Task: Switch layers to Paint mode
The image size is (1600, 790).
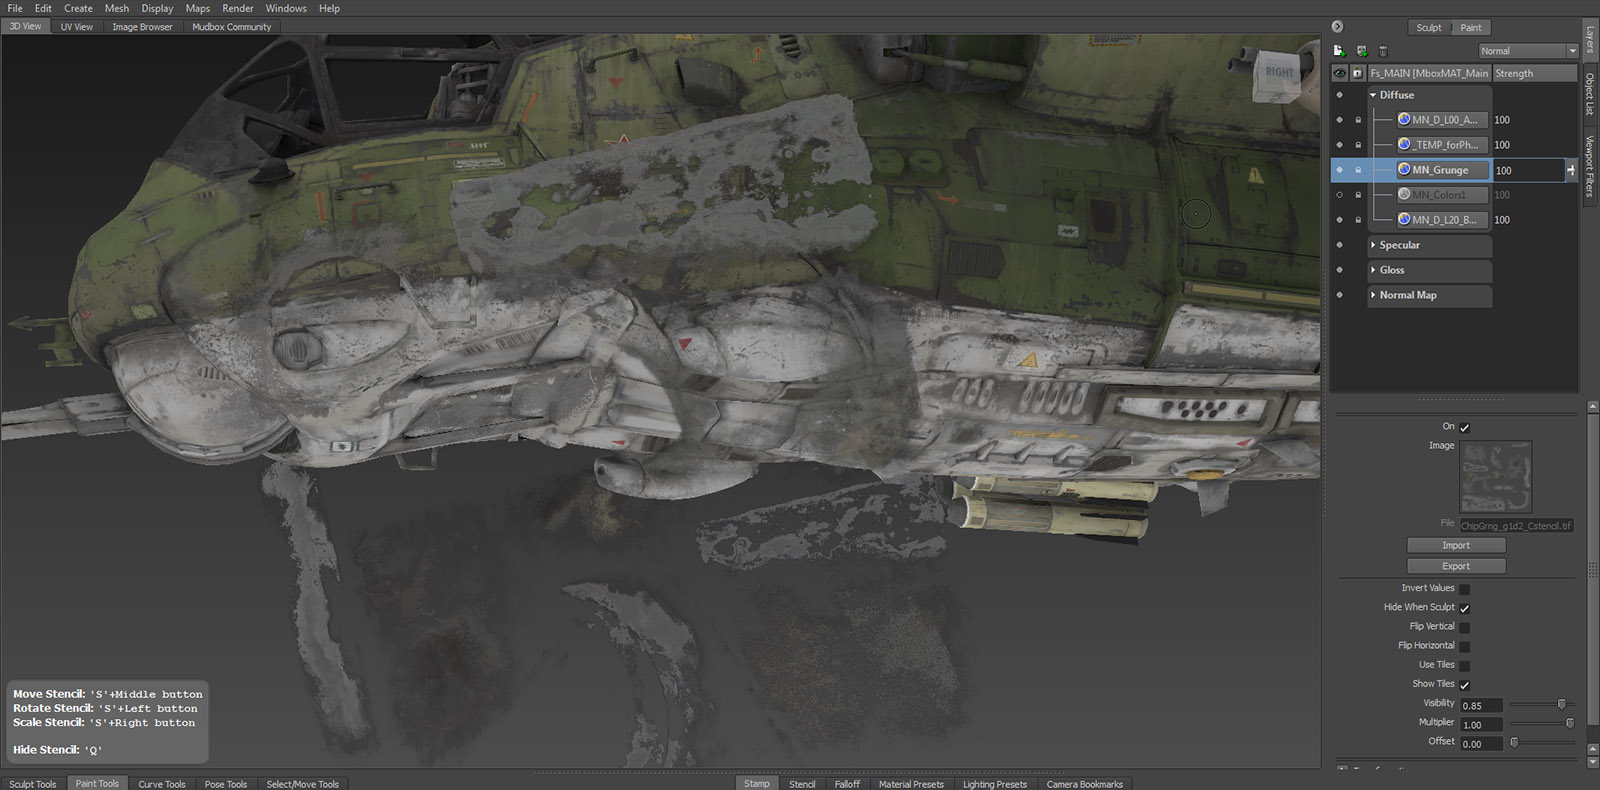Action: (x=1471, y=28)
